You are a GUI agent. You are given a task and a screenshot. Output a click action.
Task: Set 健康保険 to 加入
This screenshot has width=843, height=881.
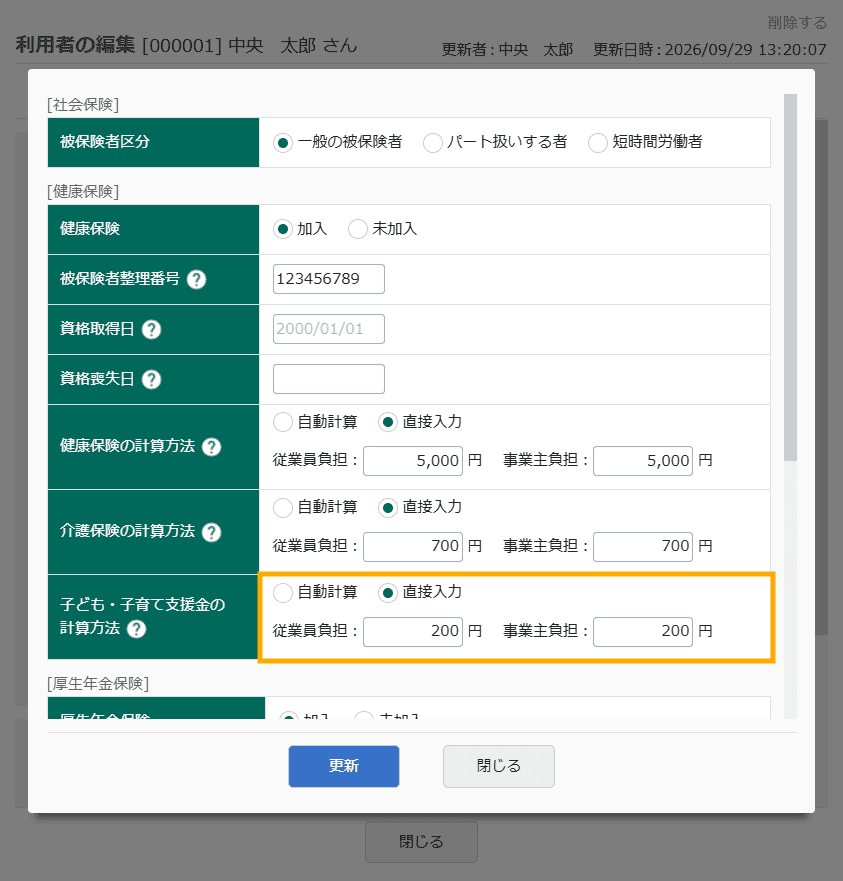pos(283,229)
